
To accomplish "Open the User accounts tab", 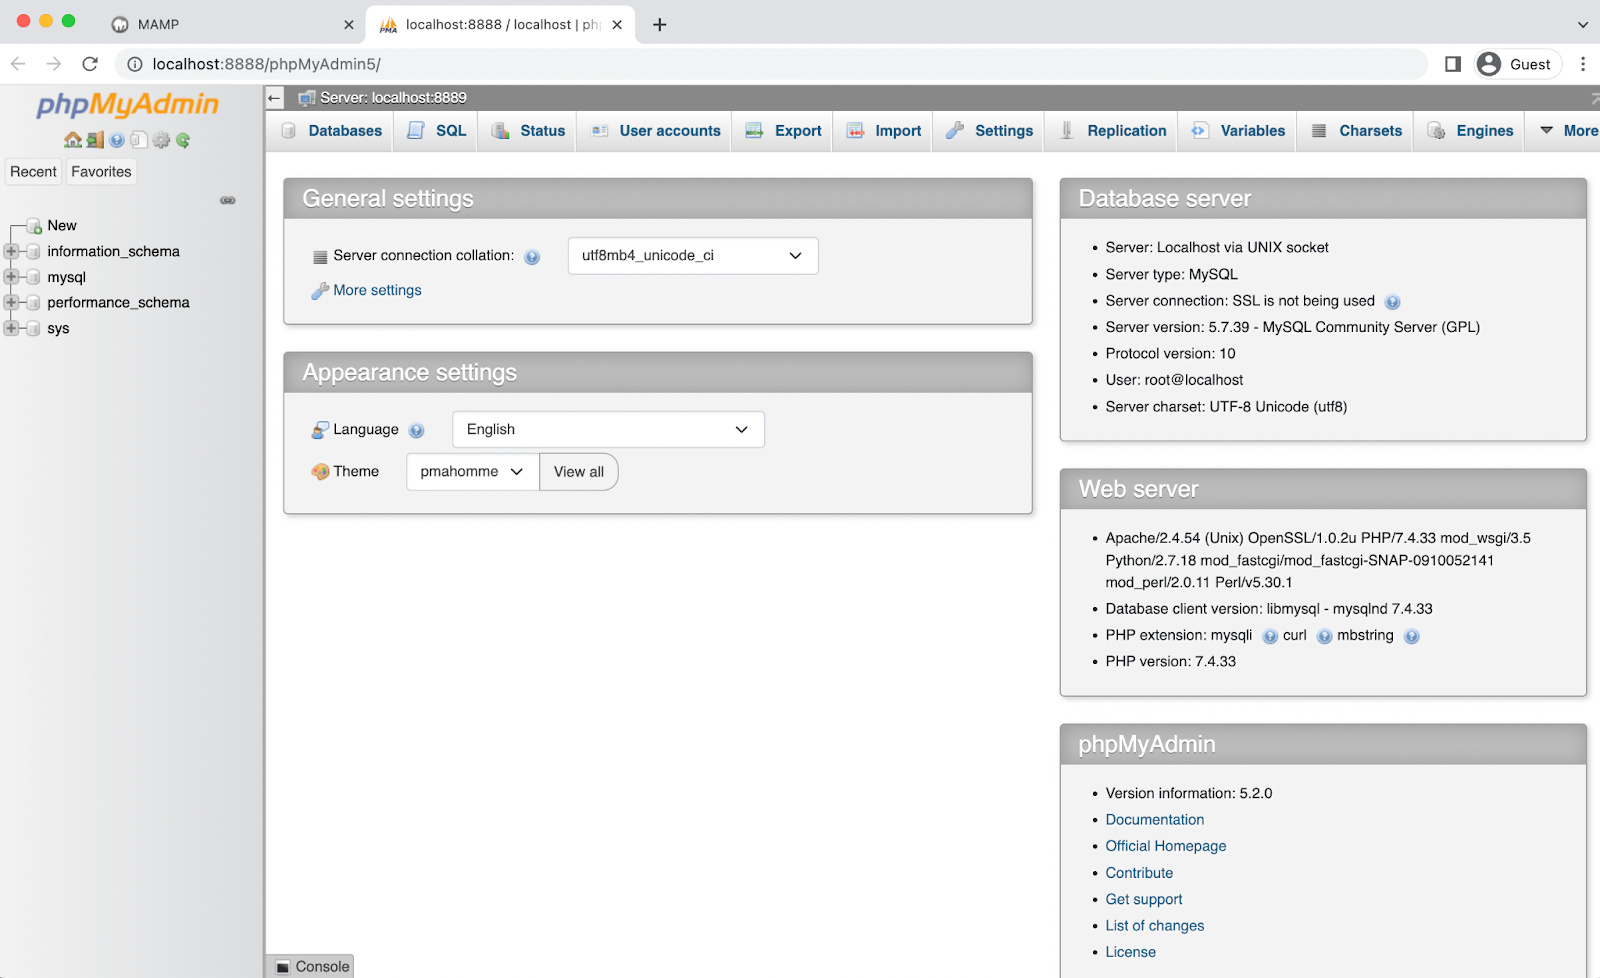I will coord(654,130).
